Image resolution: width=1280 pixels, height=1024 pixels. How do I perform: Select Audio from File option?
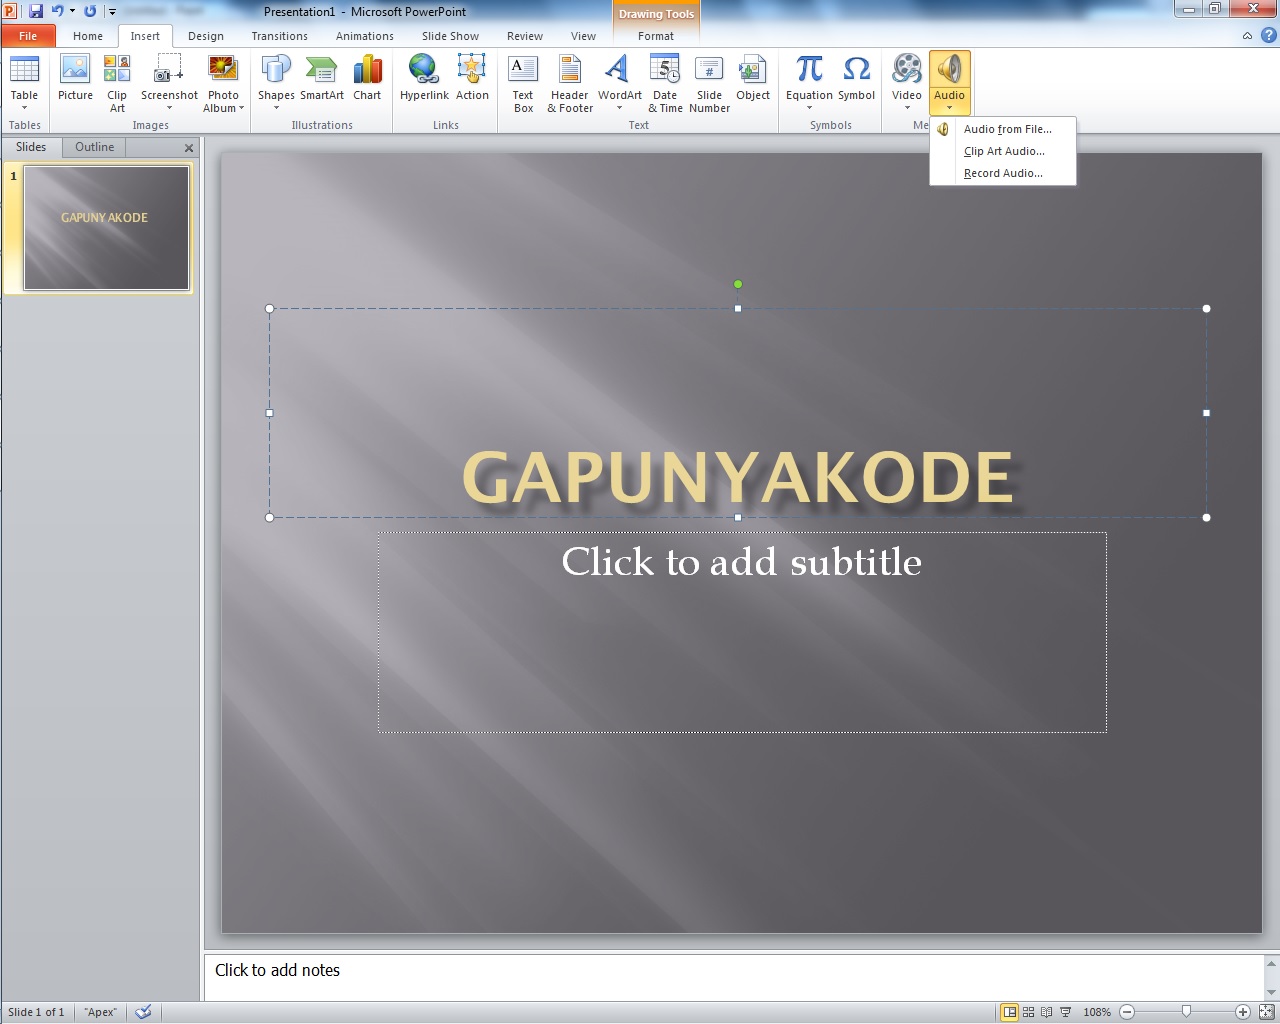1006,129
